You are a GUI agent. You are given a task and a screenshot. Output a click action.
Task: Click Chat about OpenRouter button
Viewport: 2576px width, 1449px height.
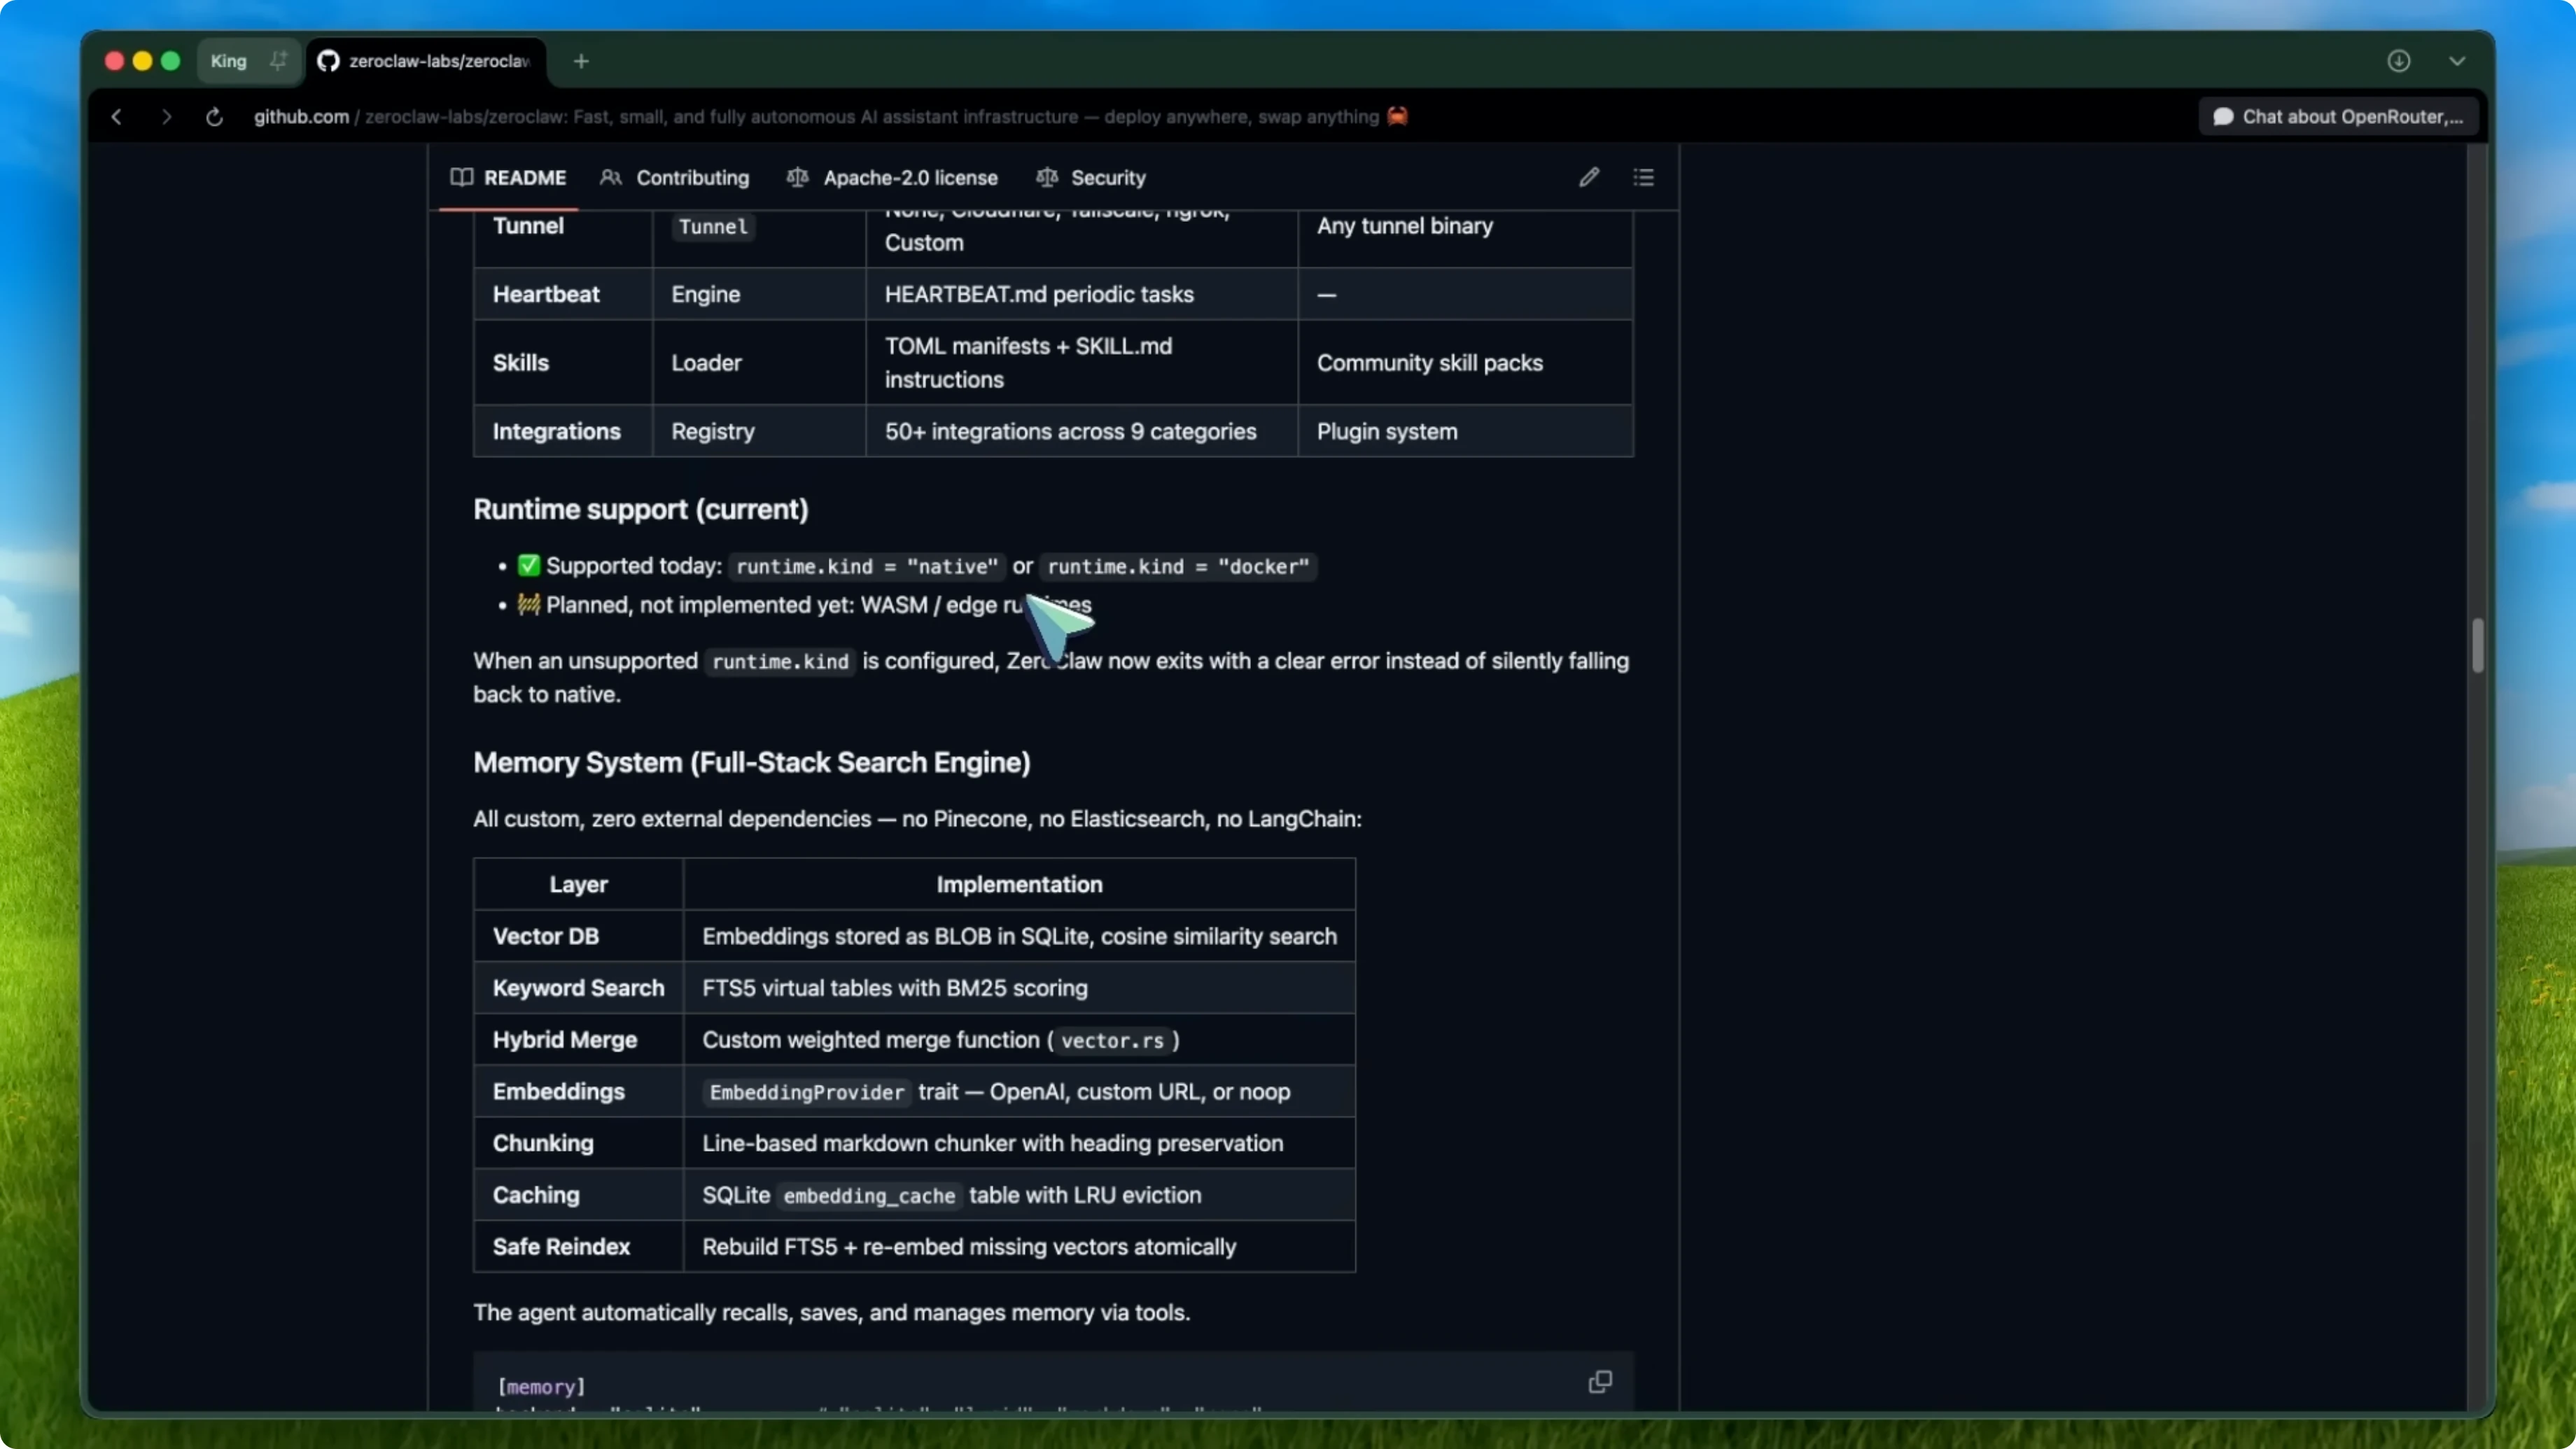(x=2338, y=117)
